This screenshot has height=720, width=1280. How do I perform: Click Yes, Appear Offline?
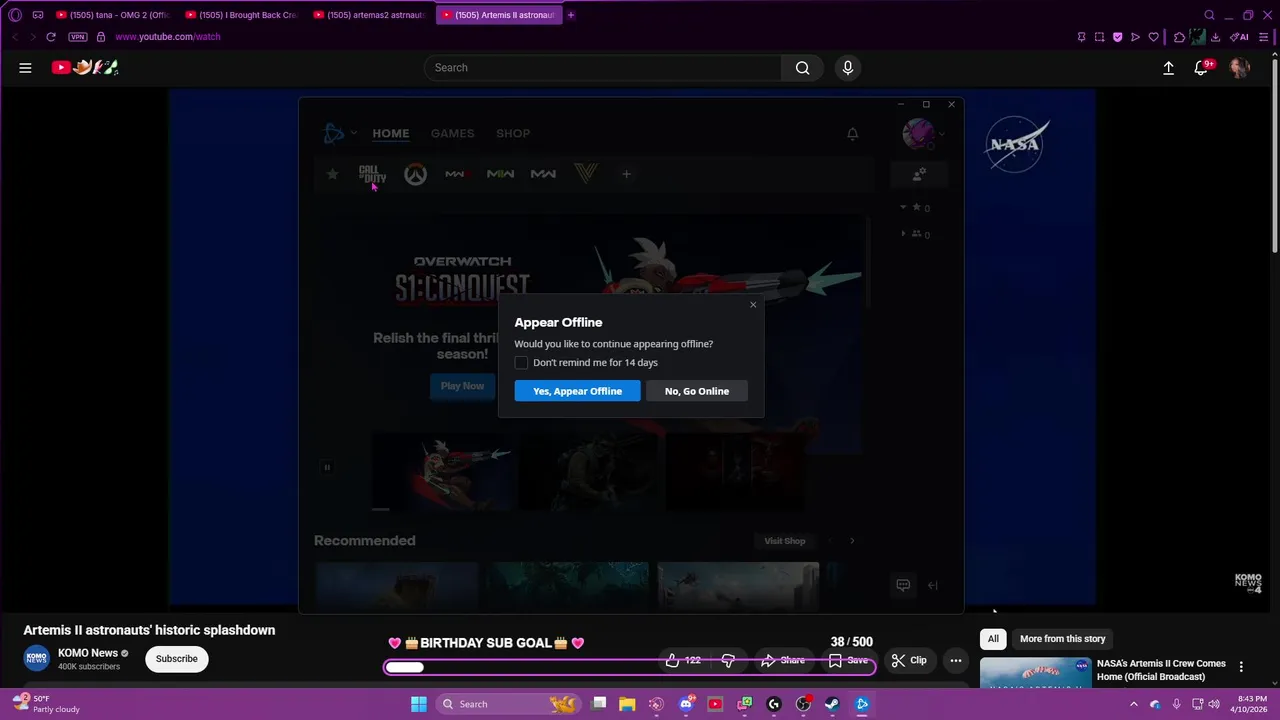tap(577, 391)
